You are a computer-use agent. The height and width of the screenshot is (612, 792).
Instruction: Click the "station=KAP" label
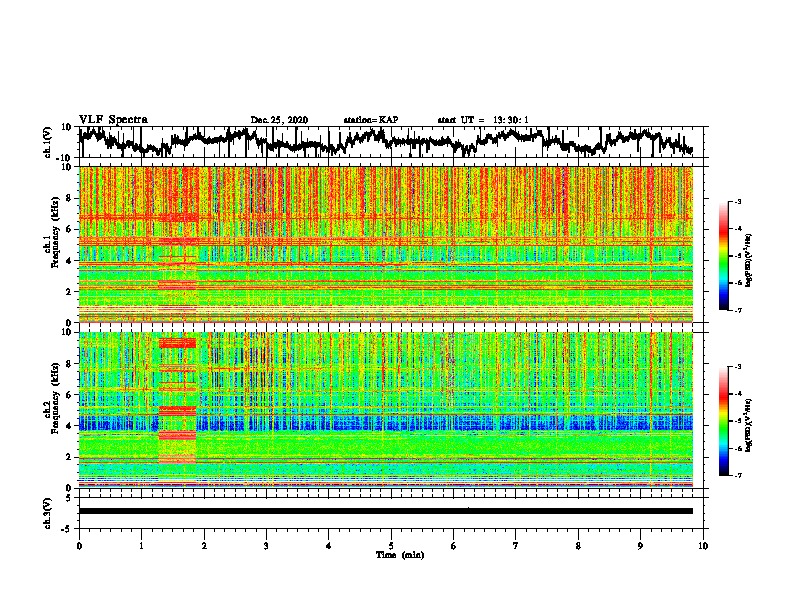(x=371, y=120)
